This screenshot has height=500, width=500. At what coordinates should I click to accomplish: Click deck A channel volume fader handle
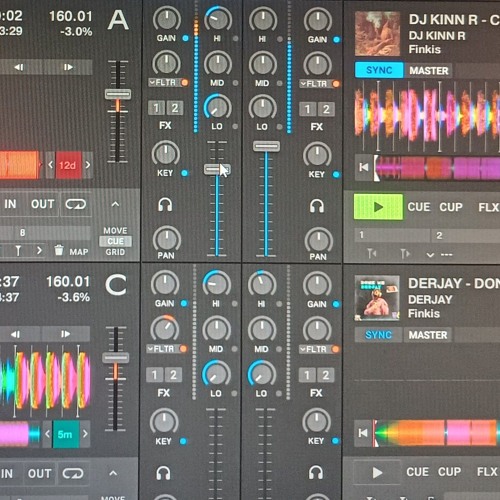(217, 169)
